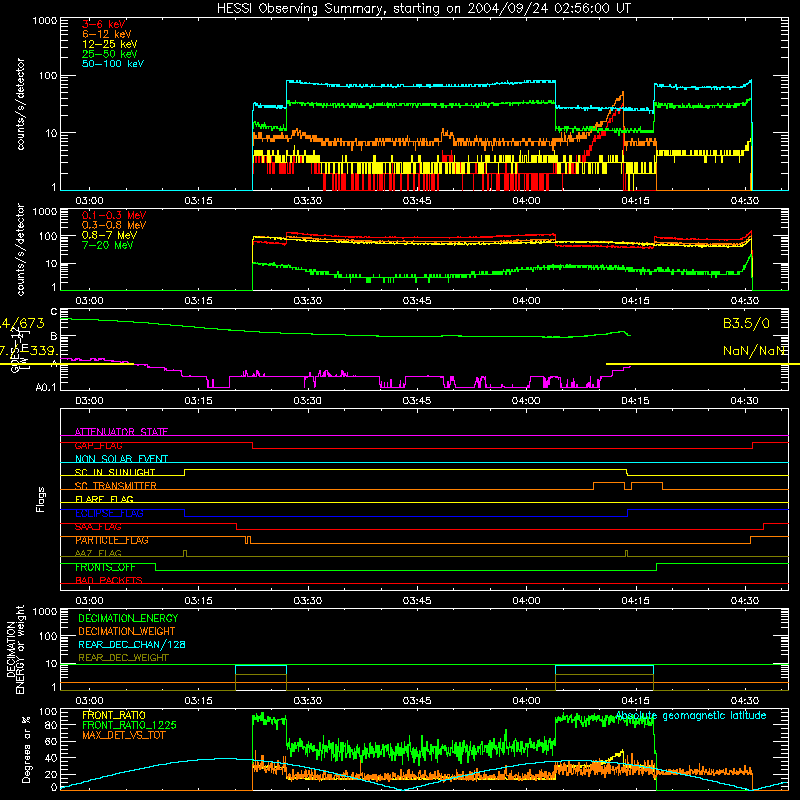
Task: Select the ATTENUATOR_STATE flag label
Action: coord(121,432)
